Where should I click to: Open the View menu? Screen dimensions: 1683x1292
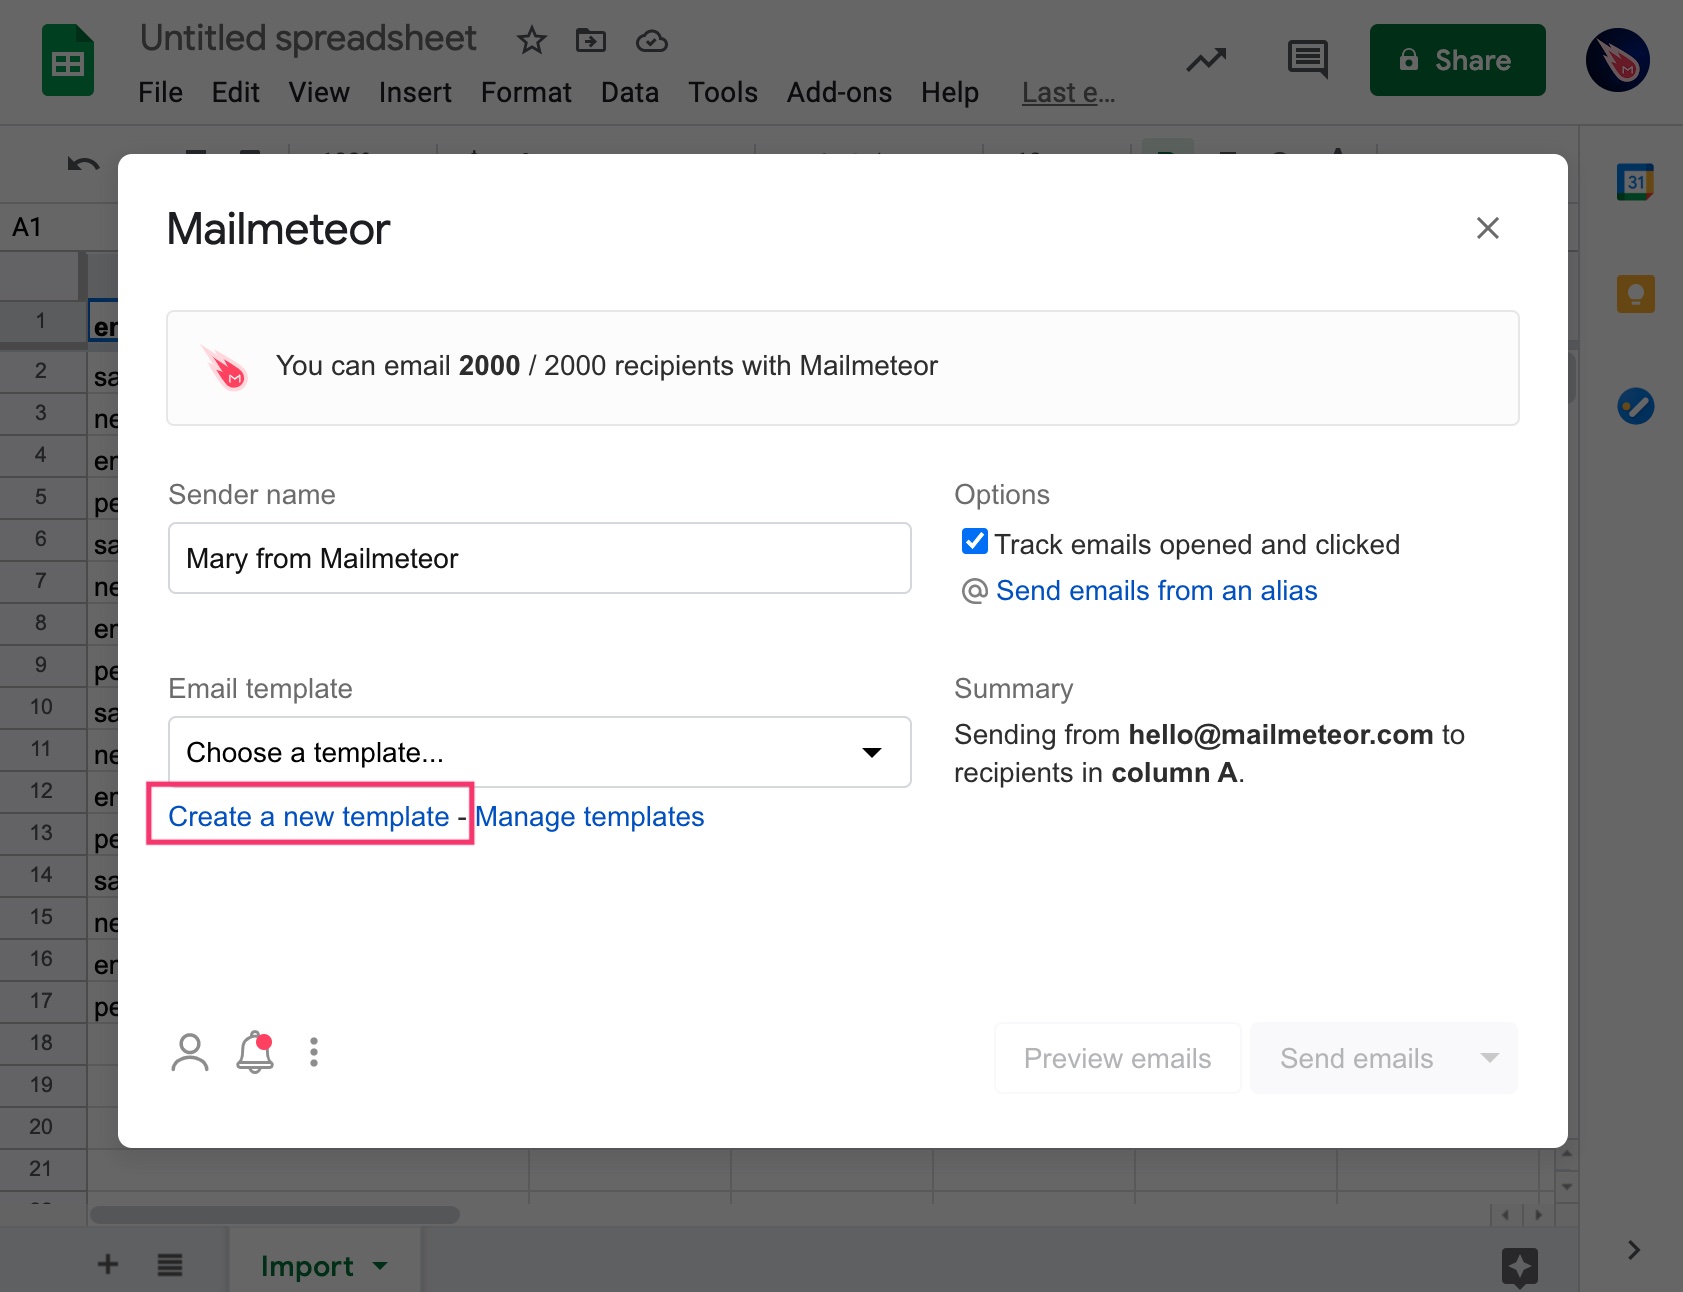pos(319,93)
